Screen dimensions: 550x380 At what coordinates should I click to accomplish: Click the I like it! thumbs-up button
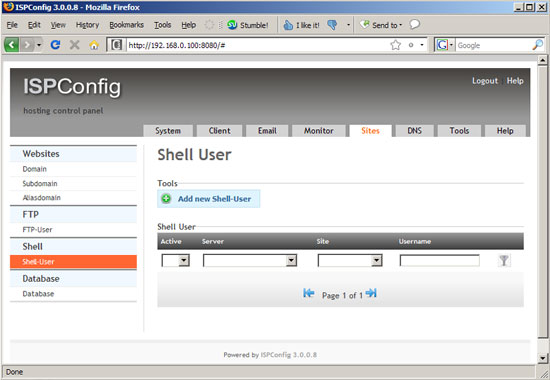301,25
